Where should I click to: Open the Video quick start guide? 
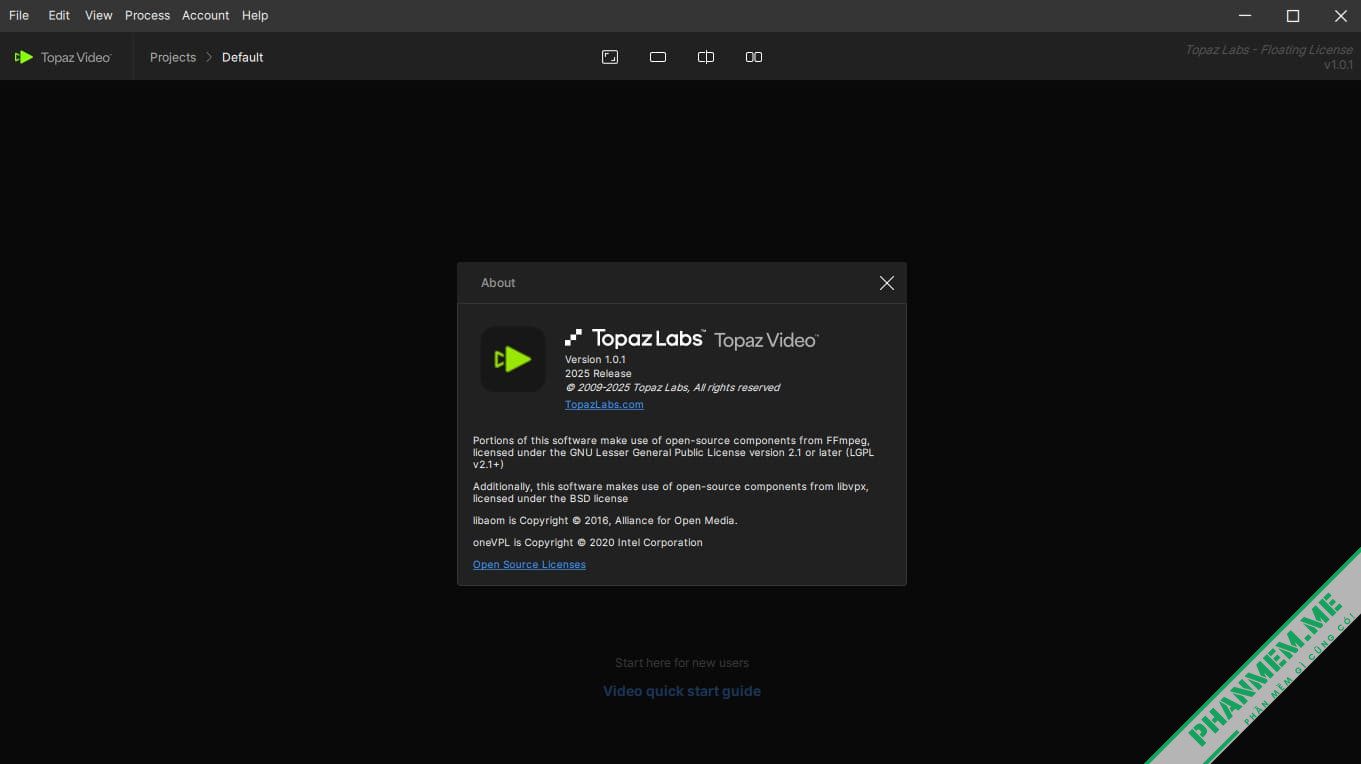[x=682, y=691]
